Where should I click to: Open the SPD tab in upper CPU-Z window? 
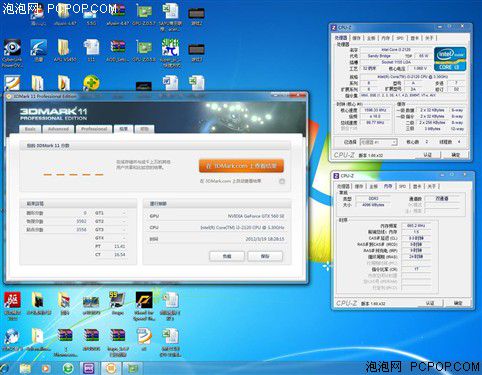click(400, 38)
